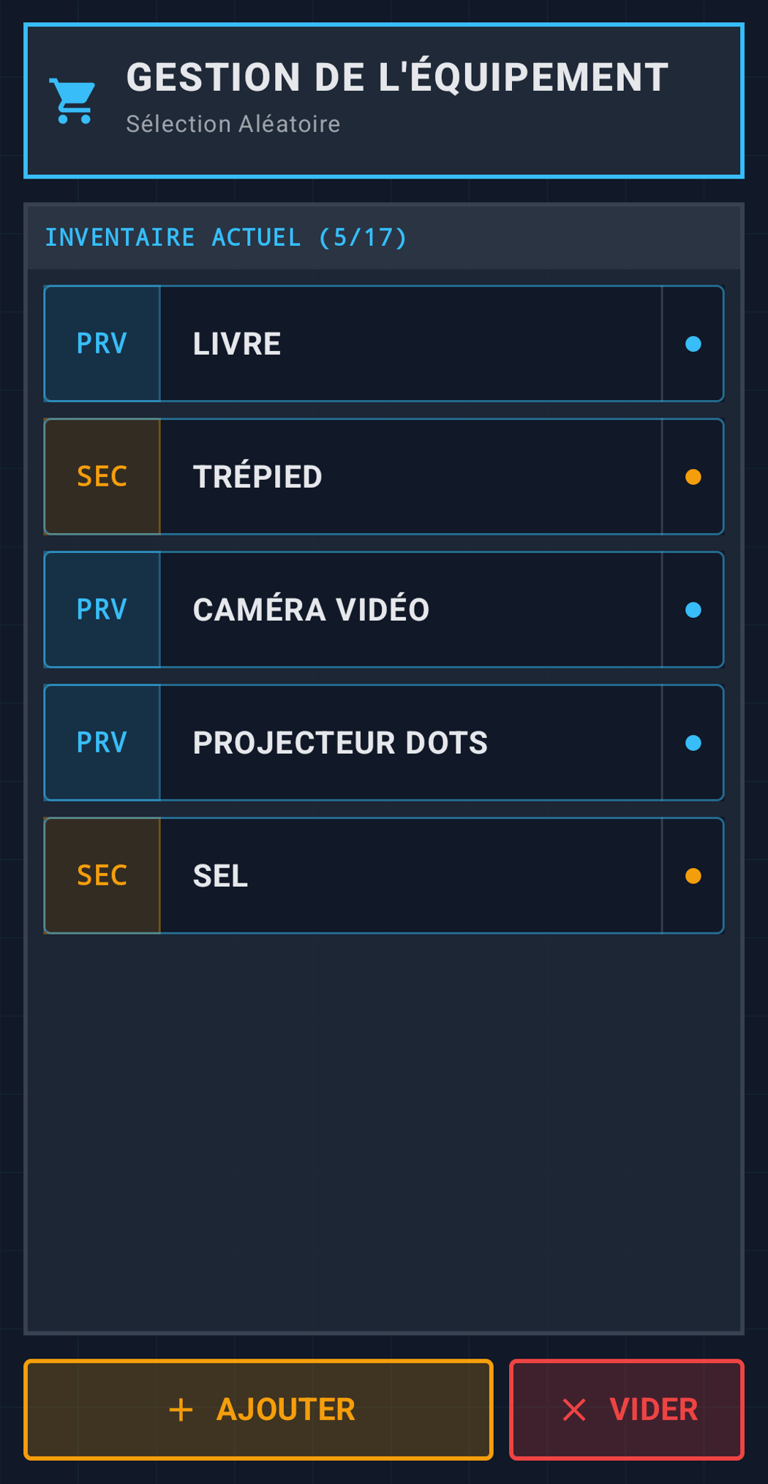
Task: Click the orange status dot for Trépied
Action: pos(693,477)
